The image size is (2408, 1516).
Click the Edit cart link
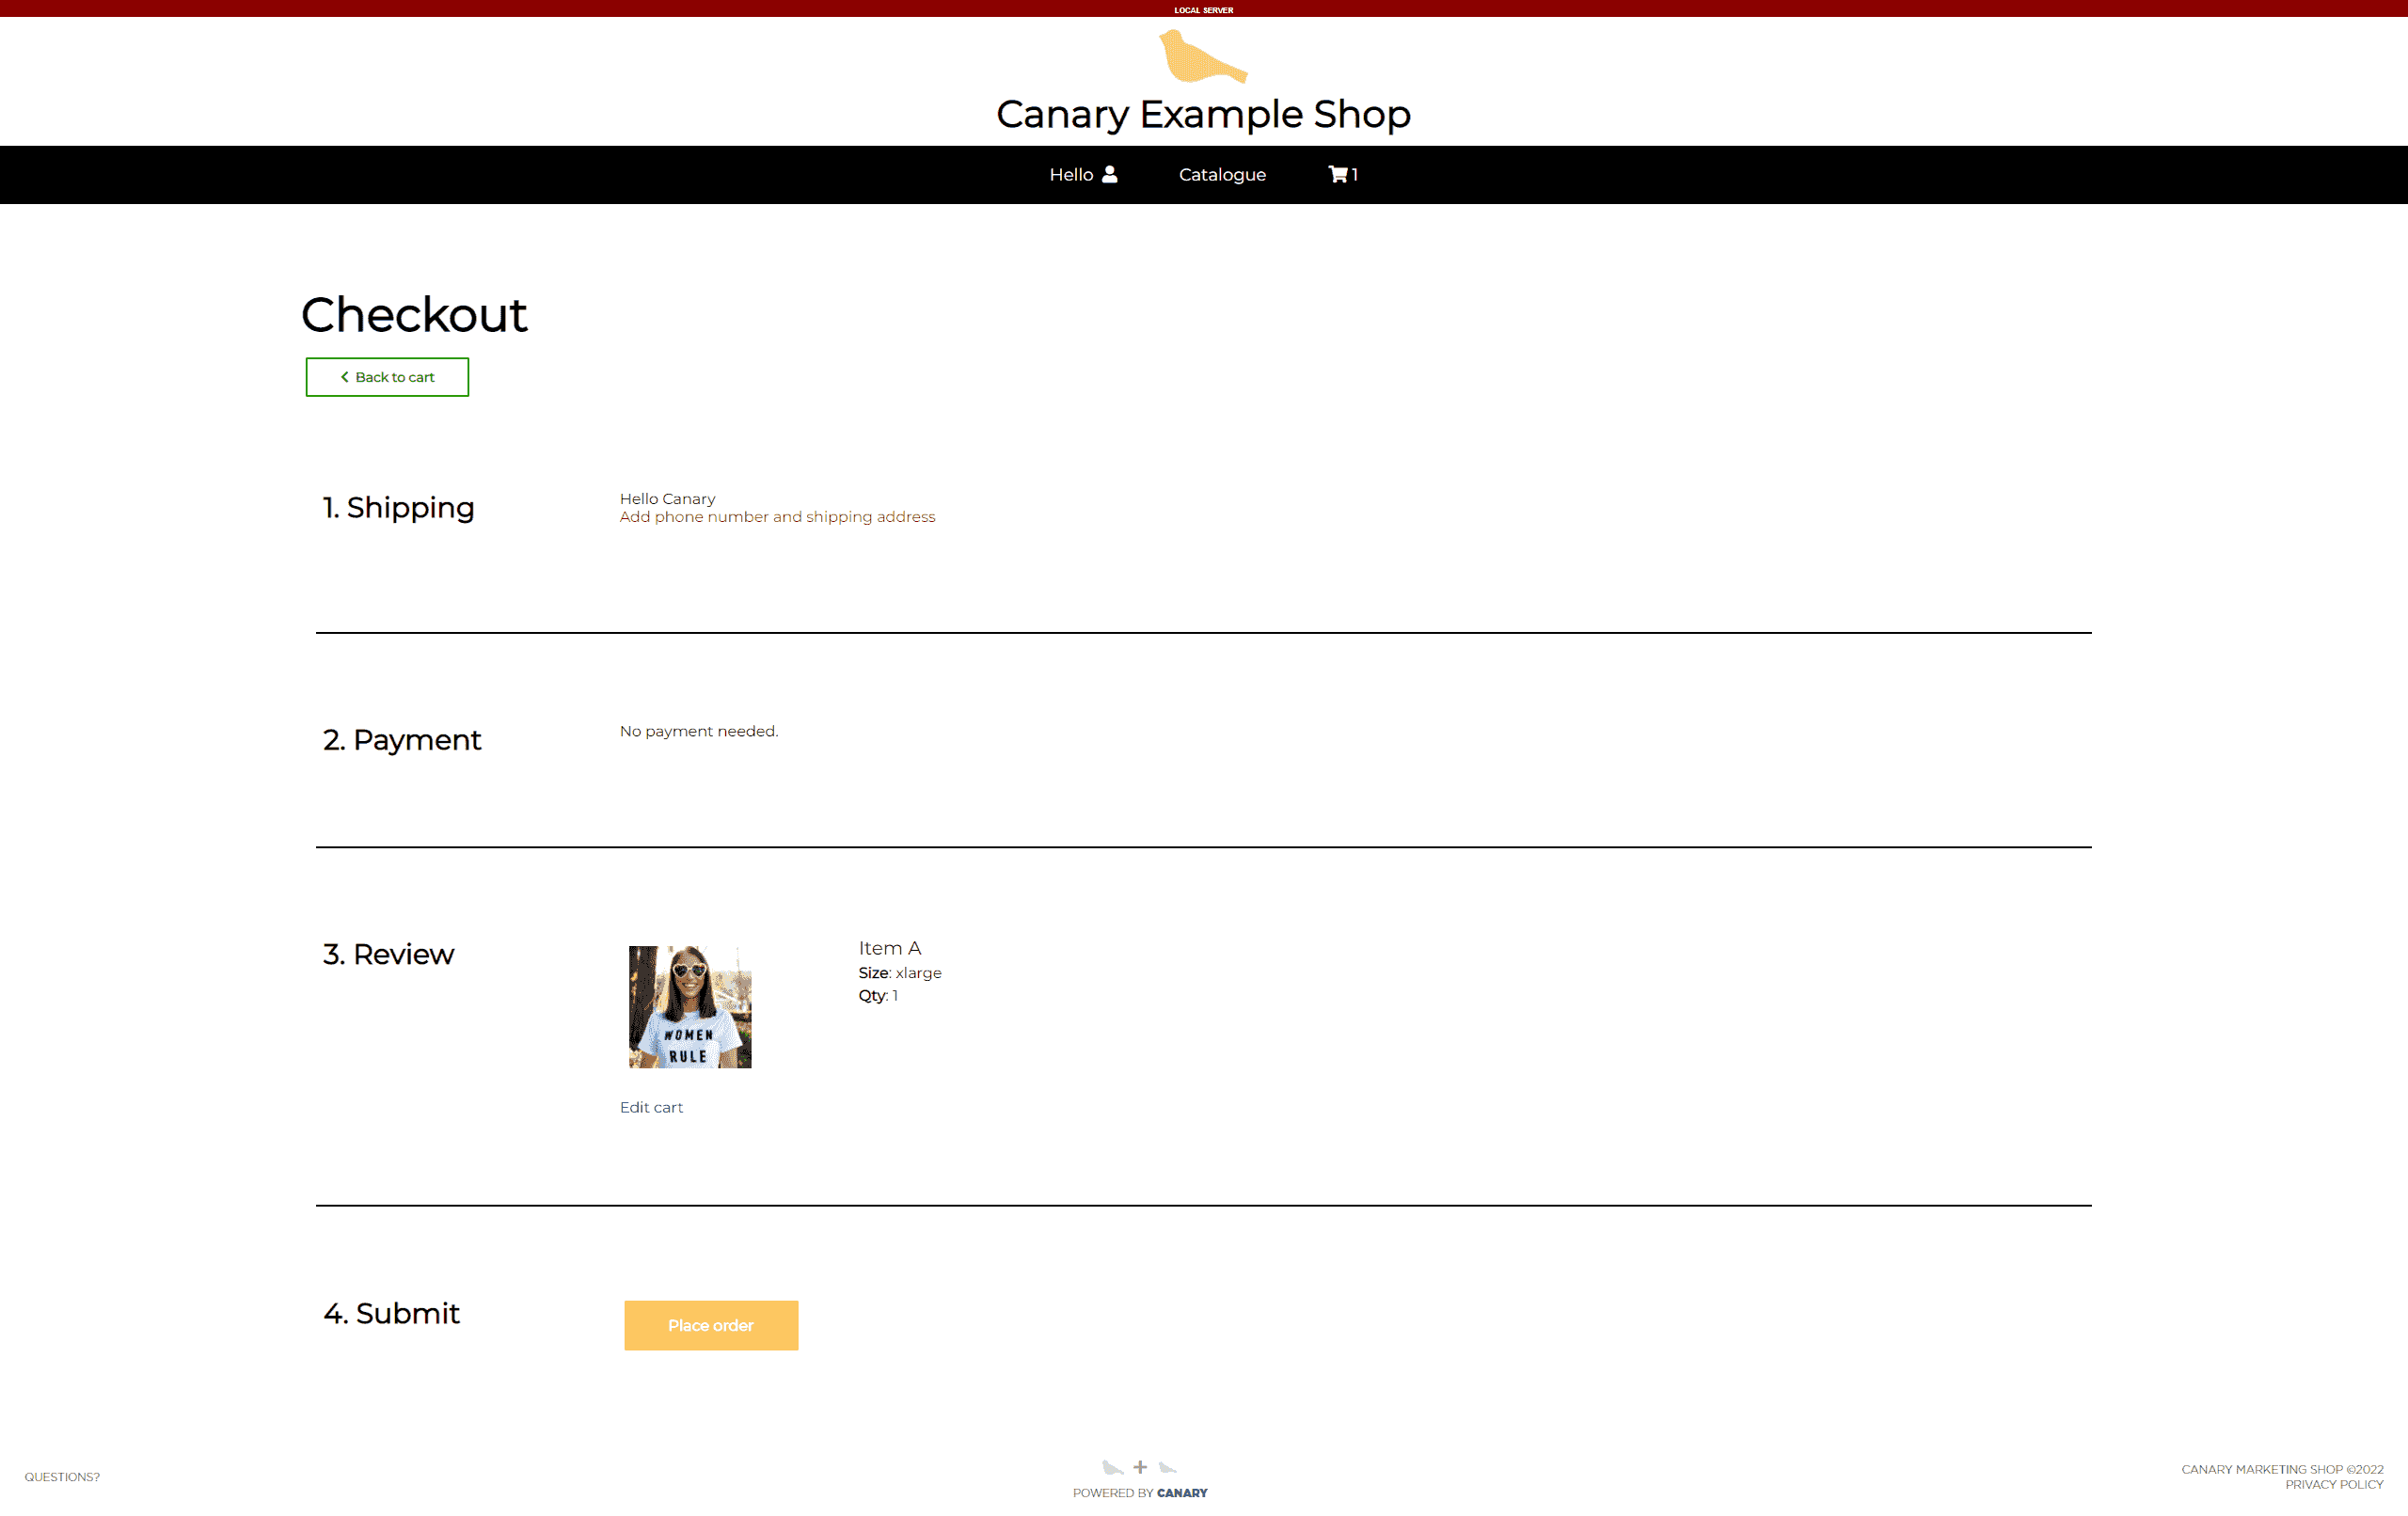click(x=651, y=1107)
